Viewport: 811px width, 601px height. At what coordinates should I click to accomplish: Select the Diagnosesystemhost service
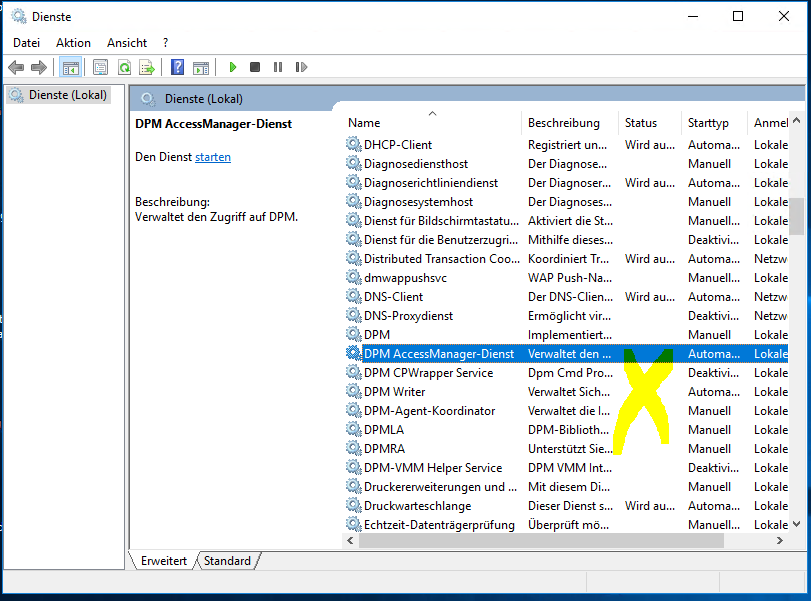pyautogui.click(x=418, y=202)
